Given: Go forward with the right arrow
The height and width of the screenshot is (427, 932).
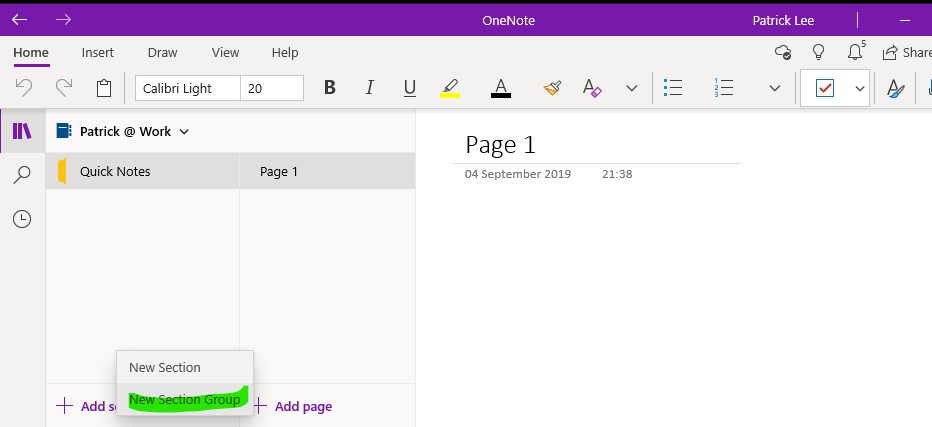Looking at the screenshot, I should [63, 20].
